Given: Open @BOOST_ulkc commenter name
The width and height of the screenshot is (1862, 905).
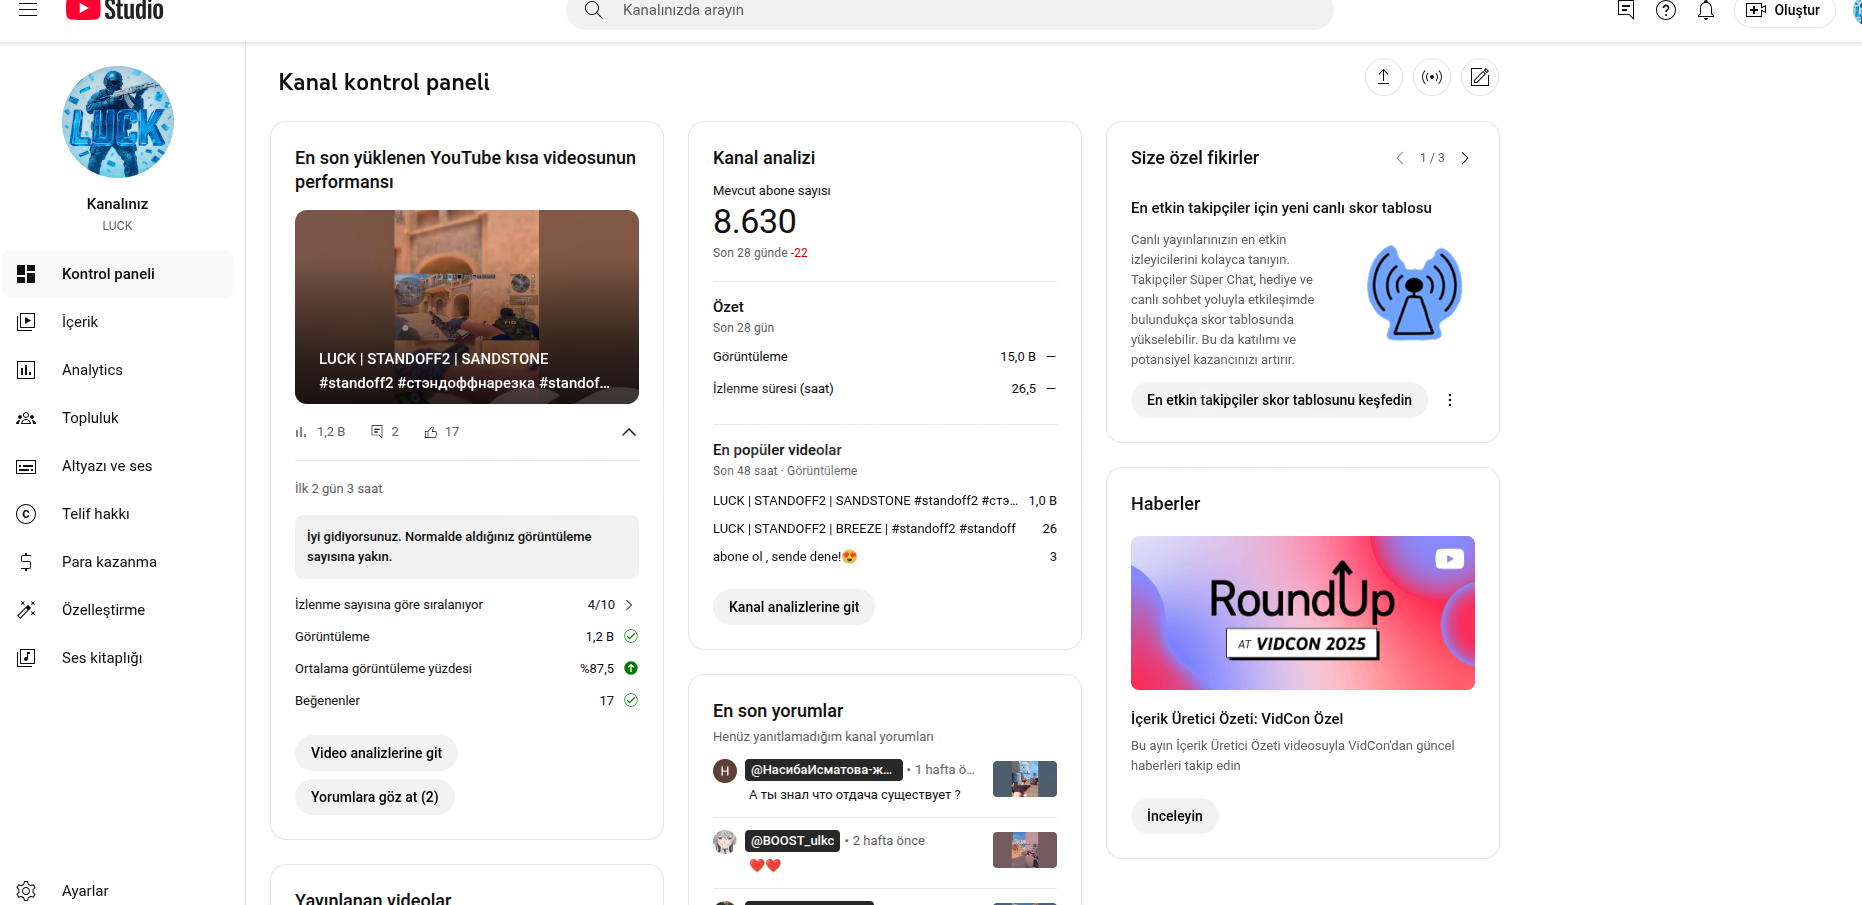Looking at the screenshot, I should point(792,841).
